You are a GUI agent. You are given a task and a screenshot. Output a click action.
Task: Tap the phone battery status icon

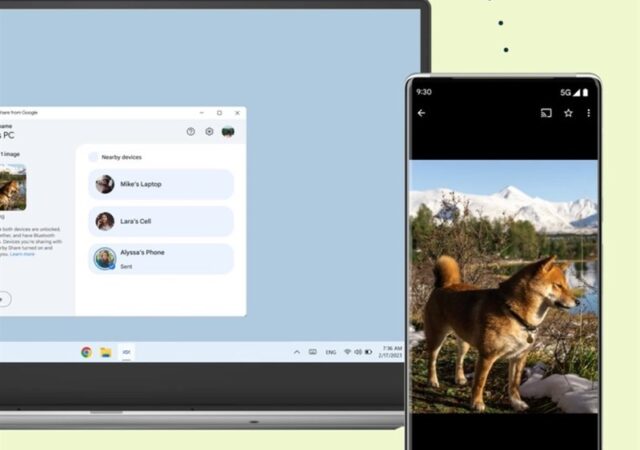585,93
